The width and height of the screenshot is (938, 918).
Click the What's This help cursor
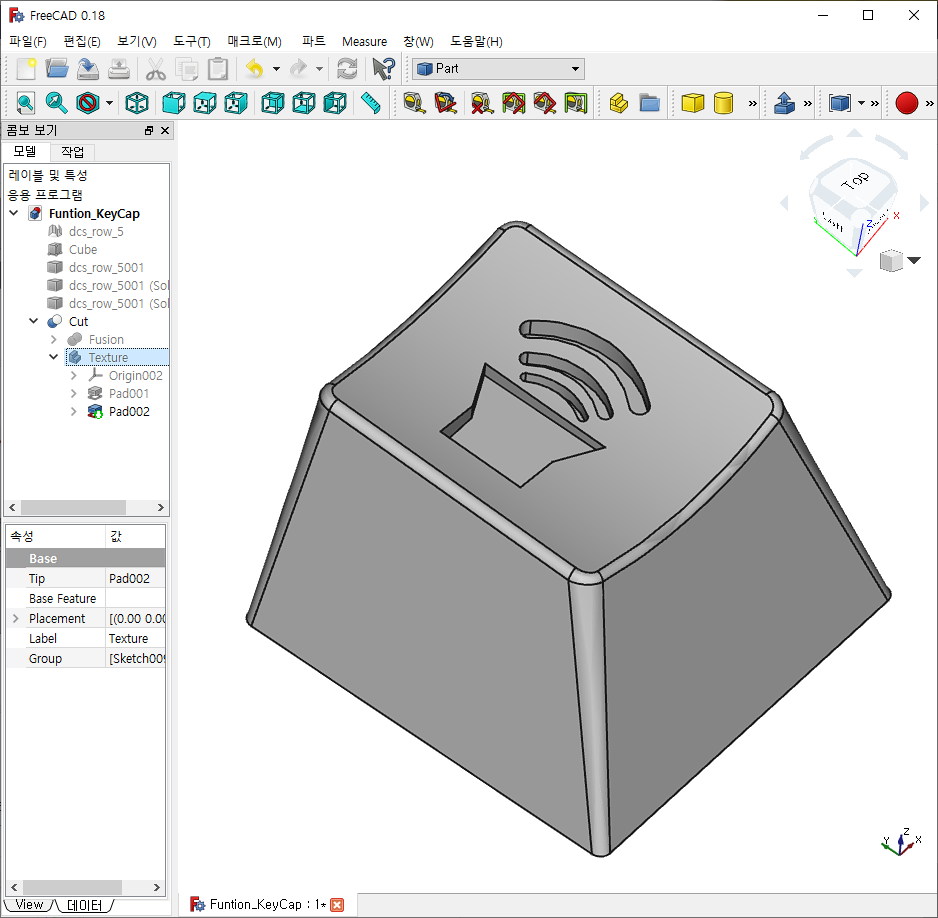pyautogui.click(x=383, y=69)
